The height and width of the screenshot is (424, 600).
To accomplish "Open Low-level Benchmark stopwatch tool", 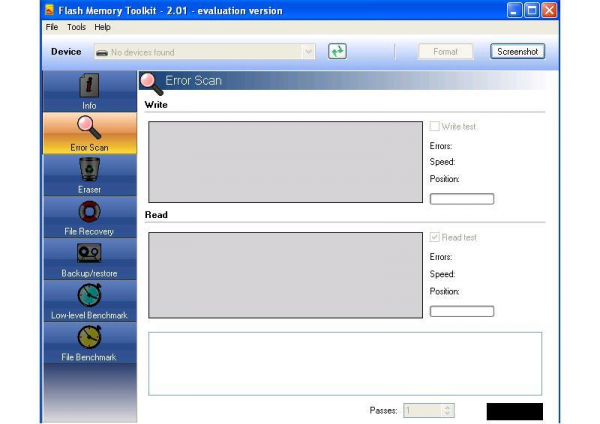I will pyautogui.click(x=89, y=301).
